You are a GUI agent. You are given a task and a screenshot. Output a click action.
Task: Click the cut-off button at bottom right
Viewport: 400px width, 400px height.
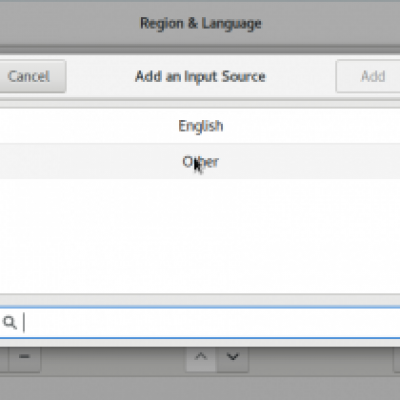point(396,359)
